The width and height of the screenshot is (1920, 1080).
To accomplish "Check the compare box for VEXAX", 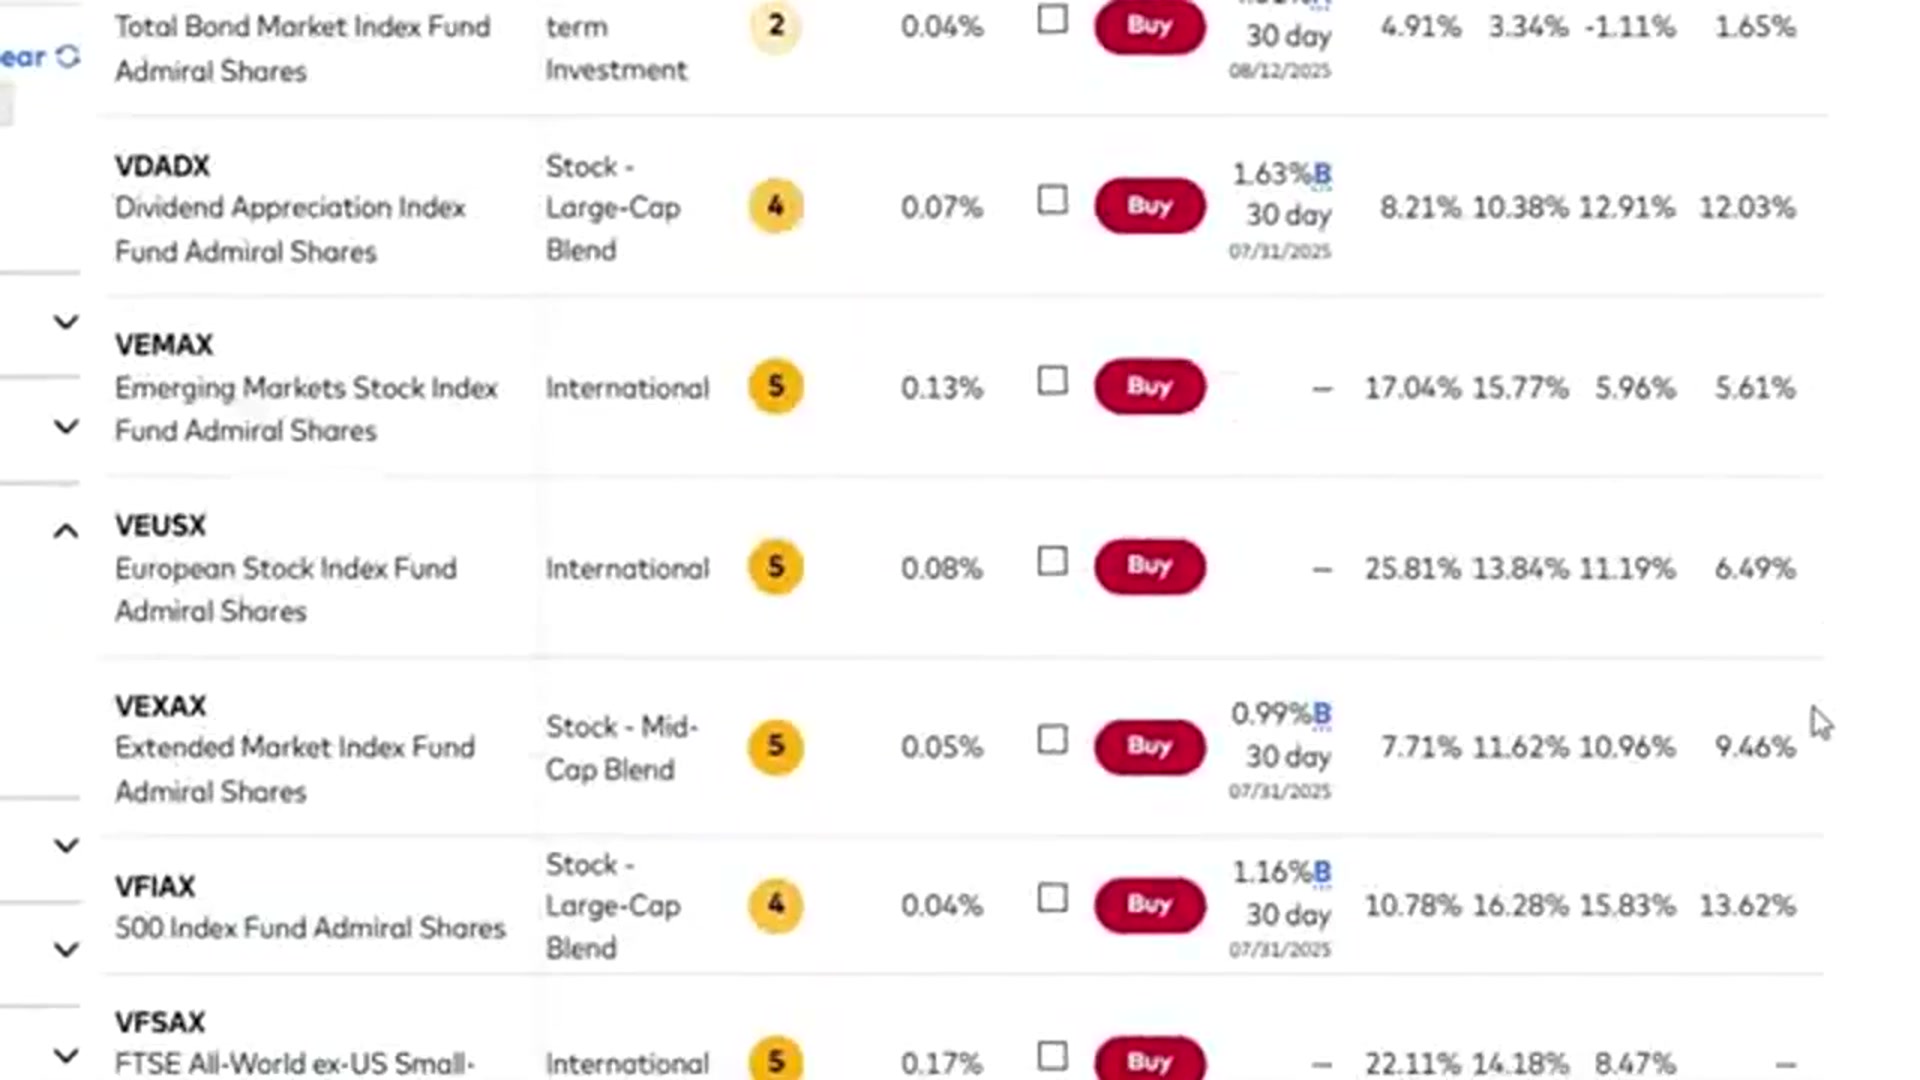I will pos(1052,740).
